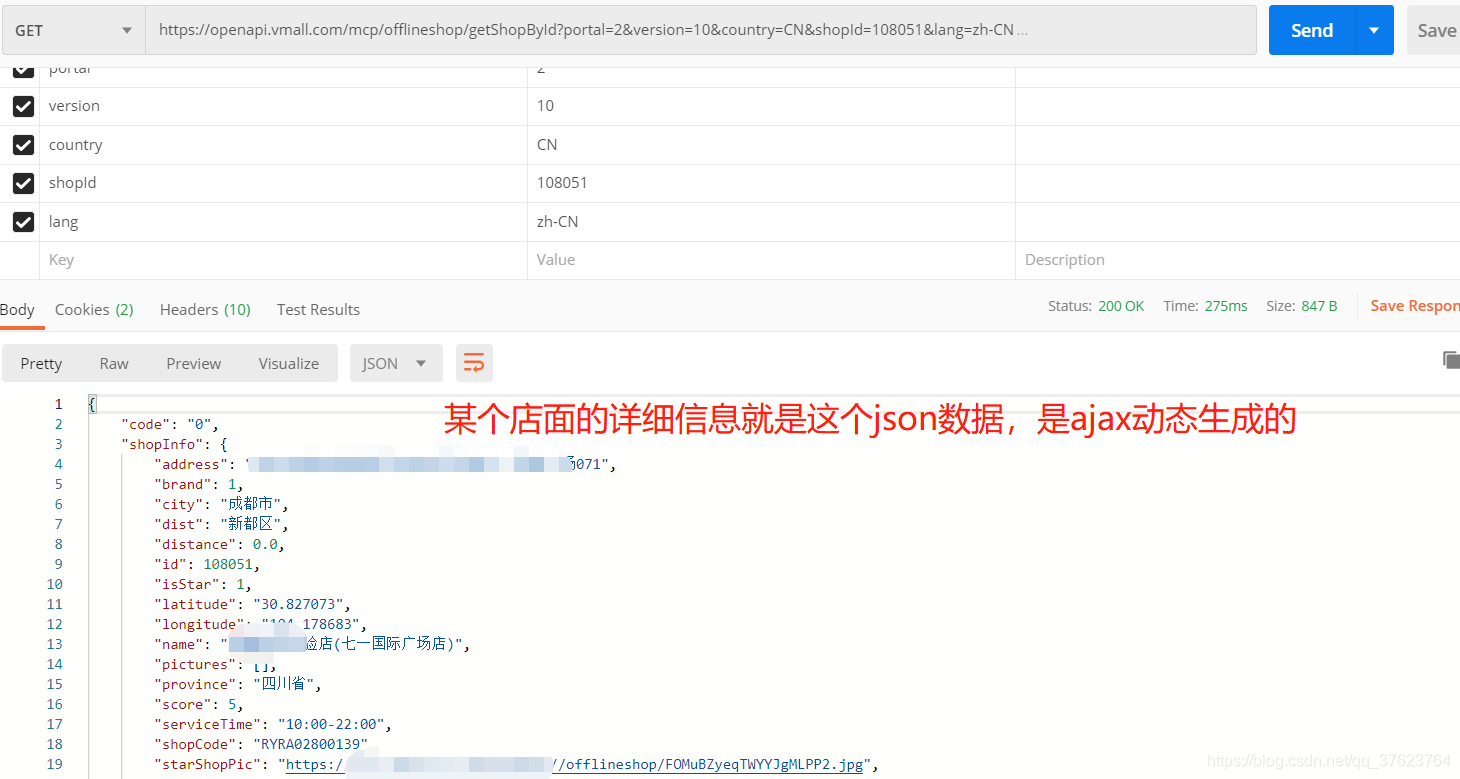Viewport: 1460px width, 779px height.
Task: Open the Send options arrow dropdown
Action: [1376, 29]
